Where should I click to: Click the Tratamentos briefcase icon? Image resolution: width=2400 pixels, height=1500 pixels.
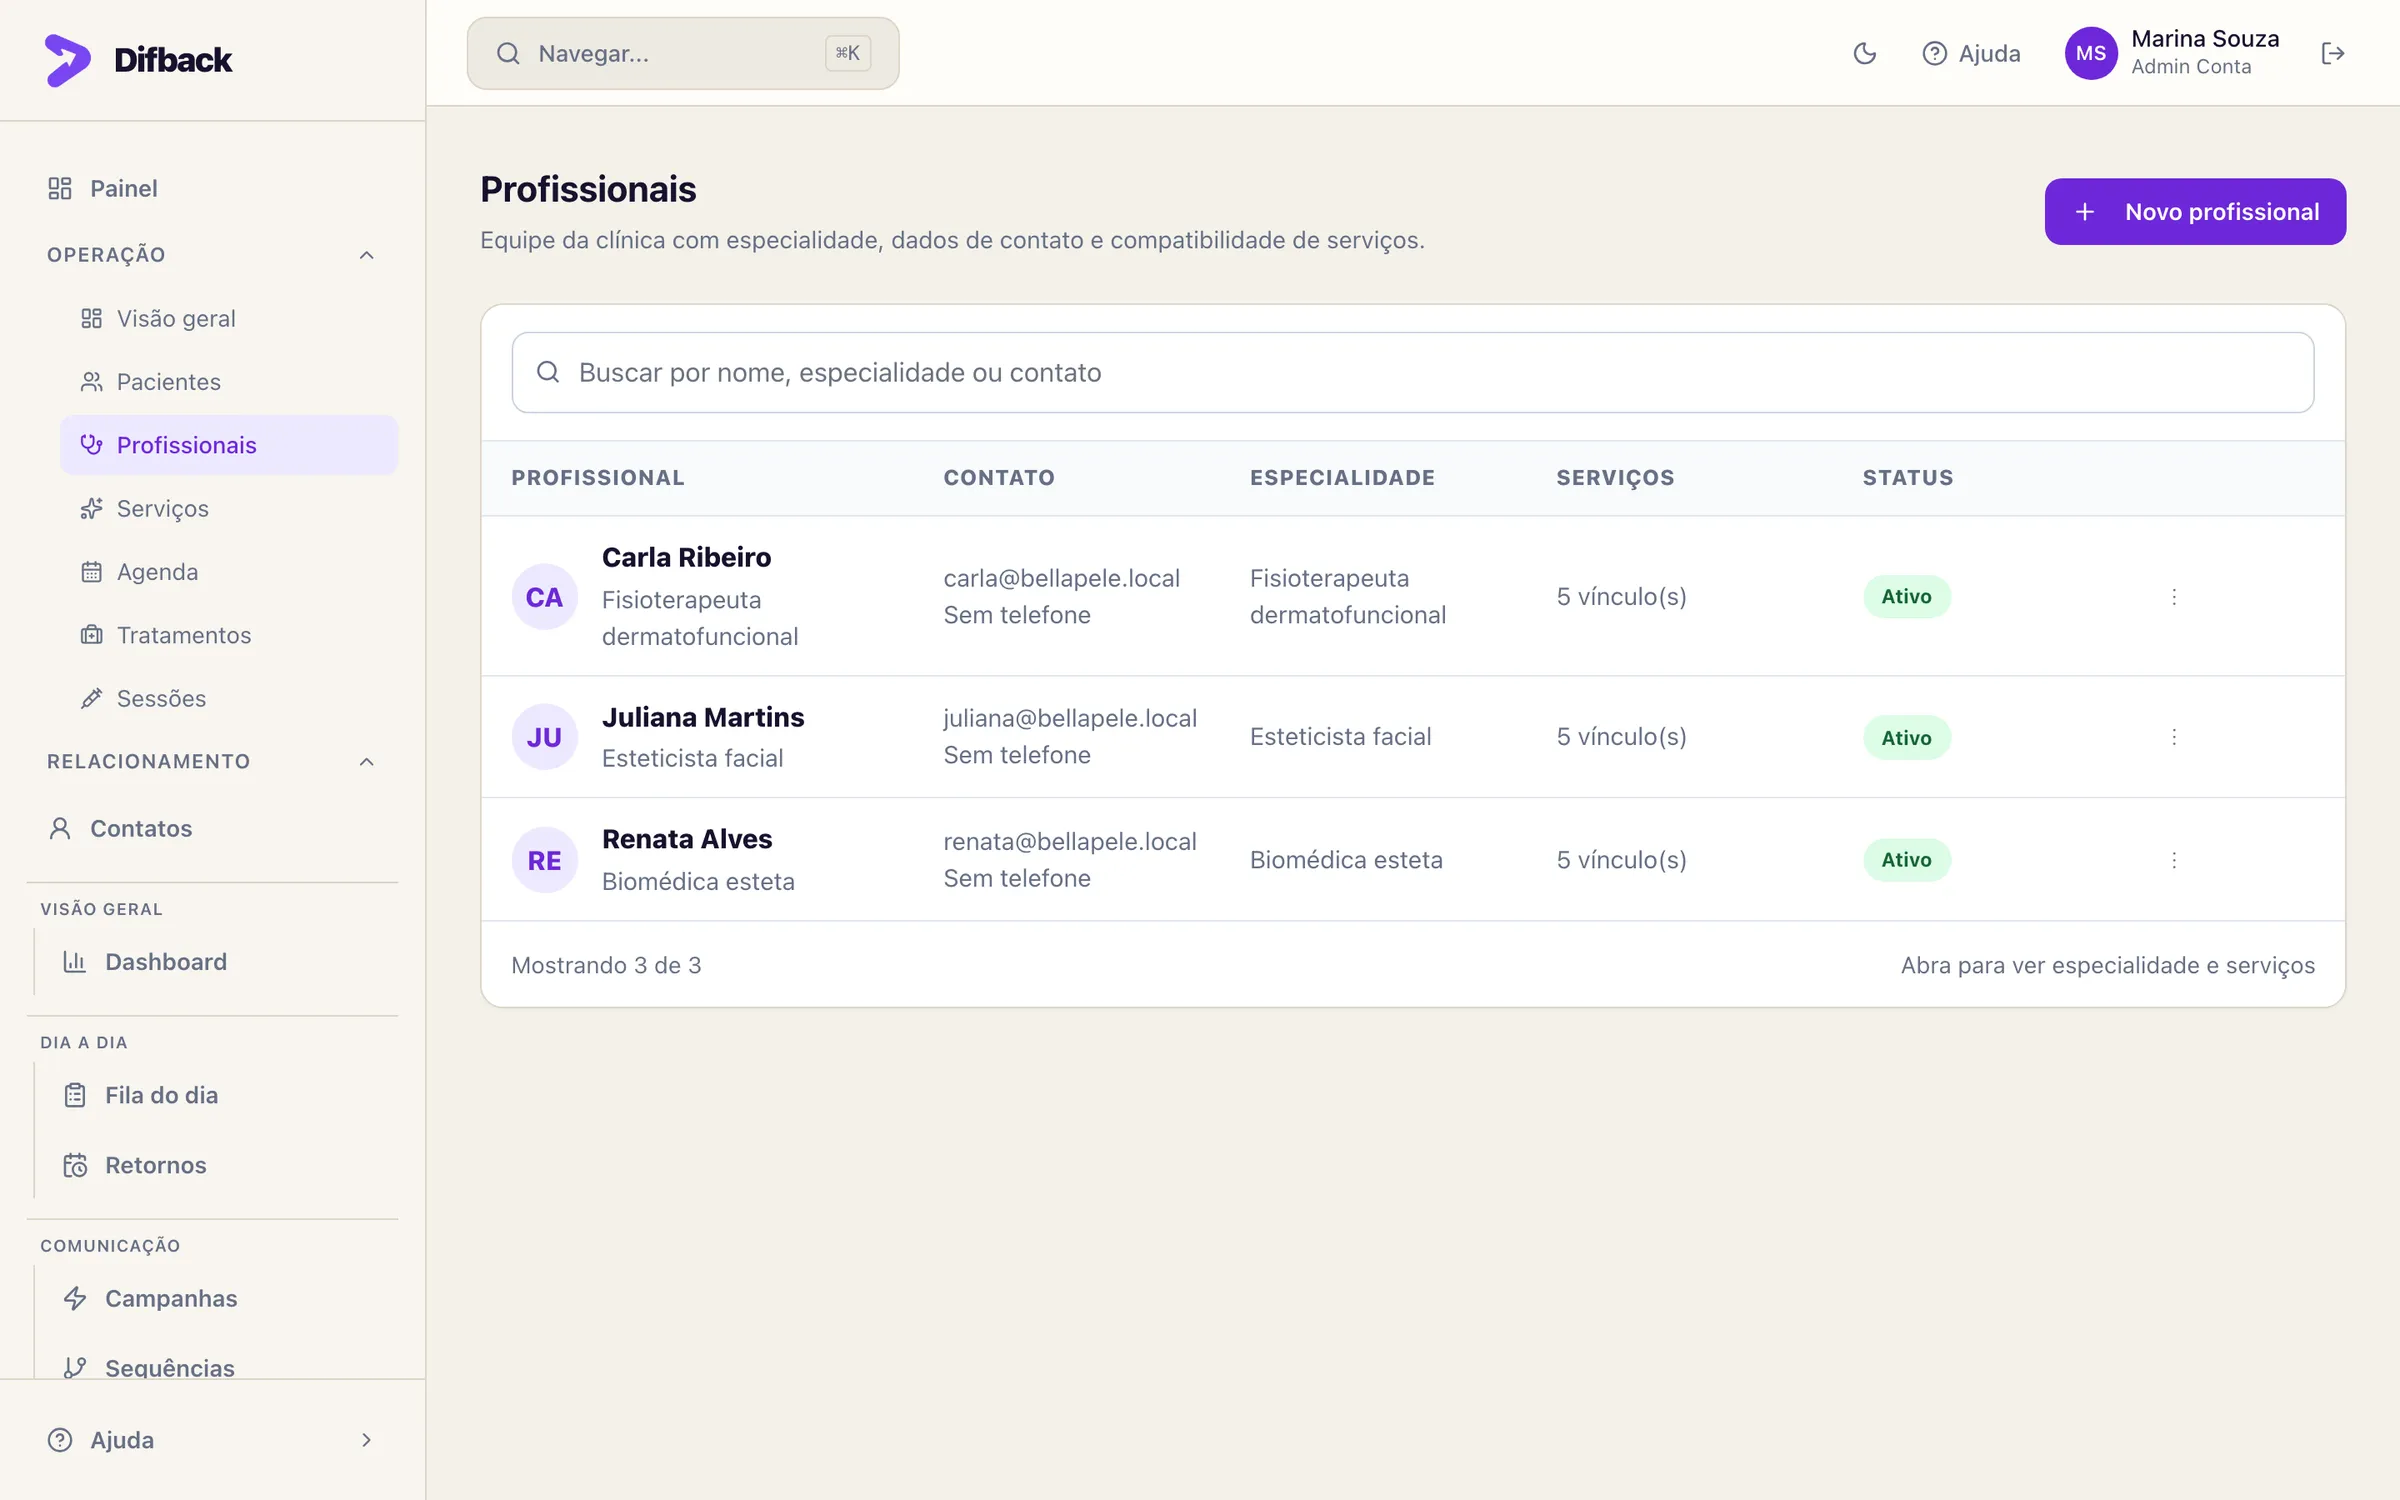92,635
